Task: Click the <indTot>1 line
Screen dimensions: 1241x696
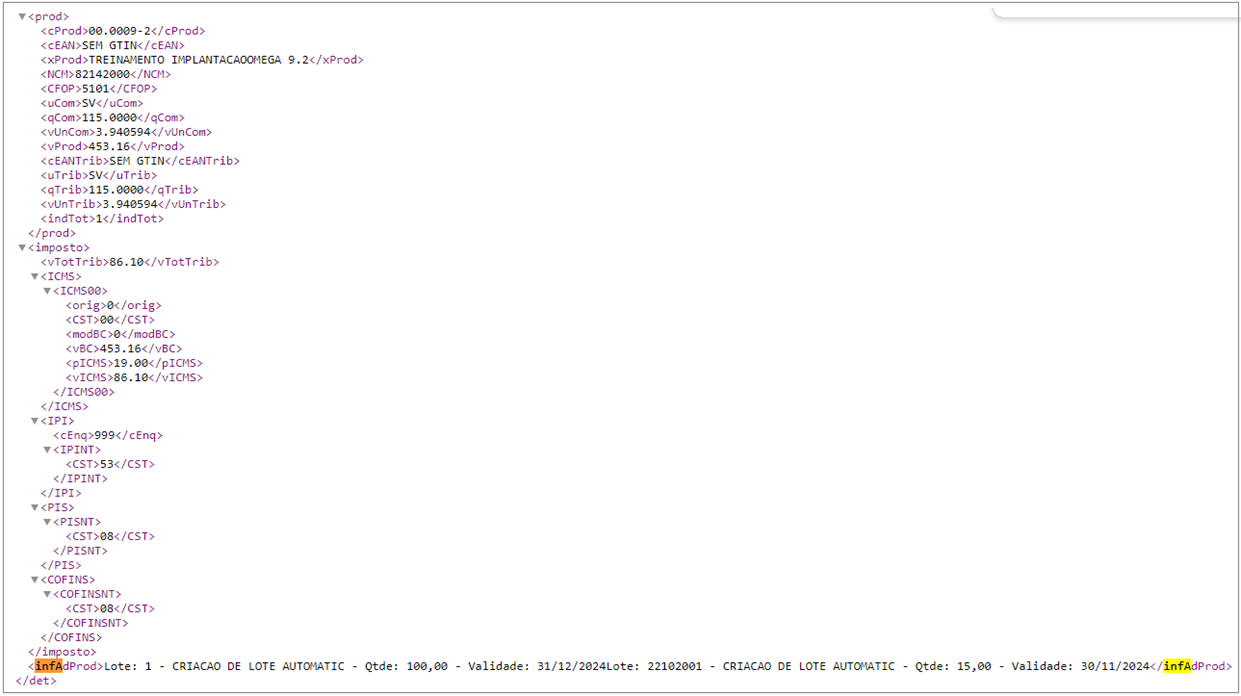Action: (x=102, y=219)
